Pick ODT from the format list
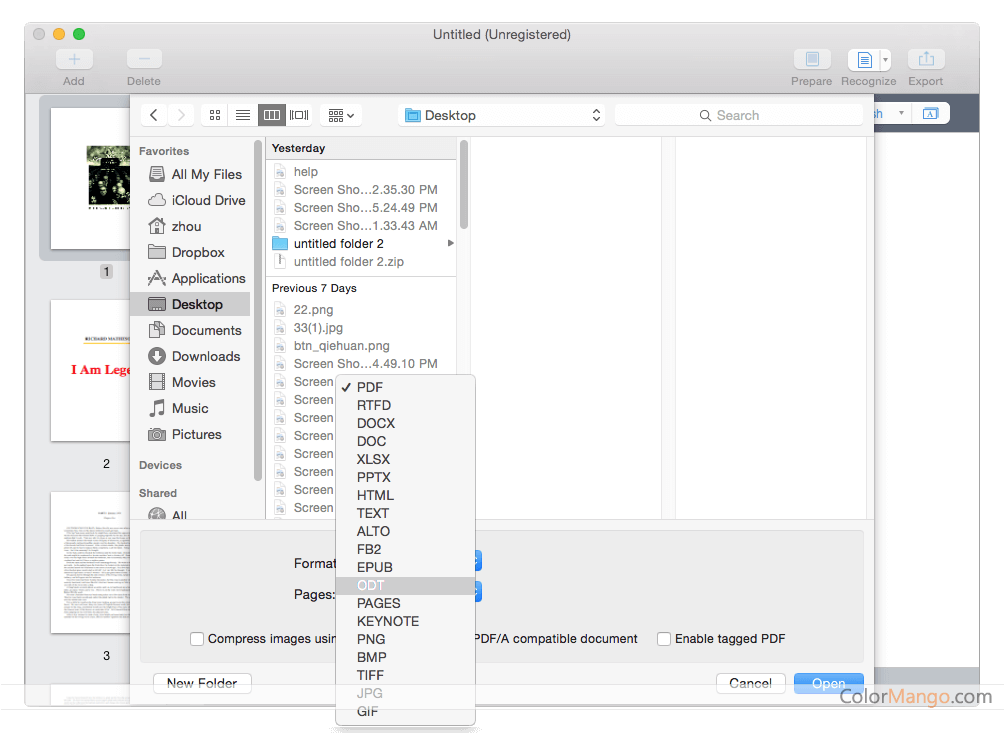The height and width of the screenshot is (733, 1004). point(371,585)
